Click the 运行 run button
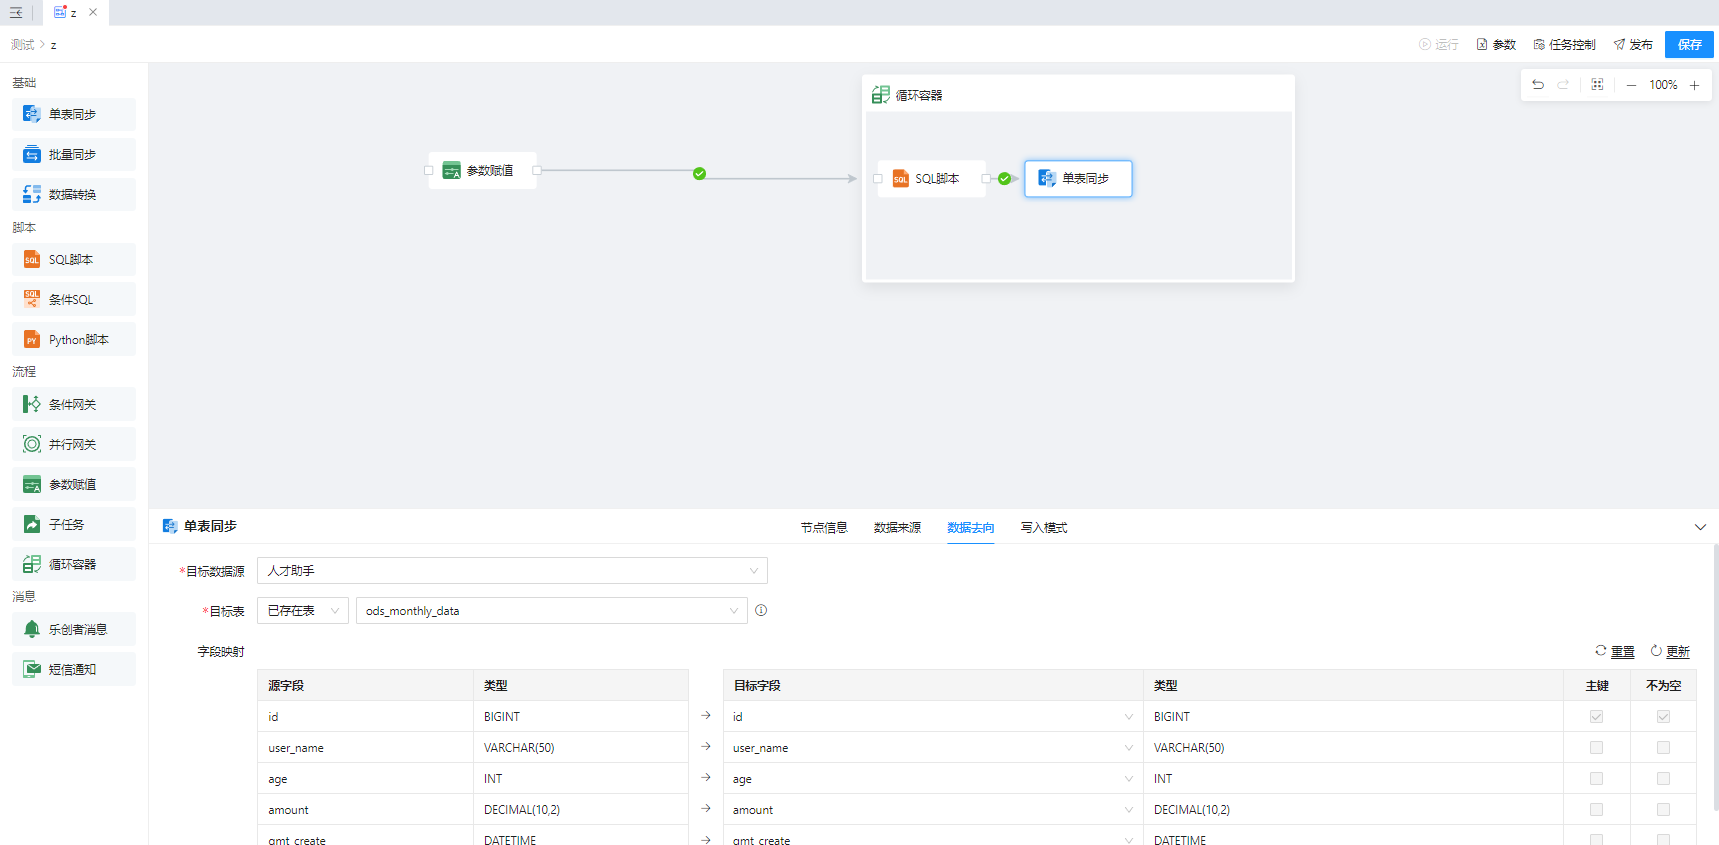Viewport: 1719px width, 845px height. coord(1438,44)
